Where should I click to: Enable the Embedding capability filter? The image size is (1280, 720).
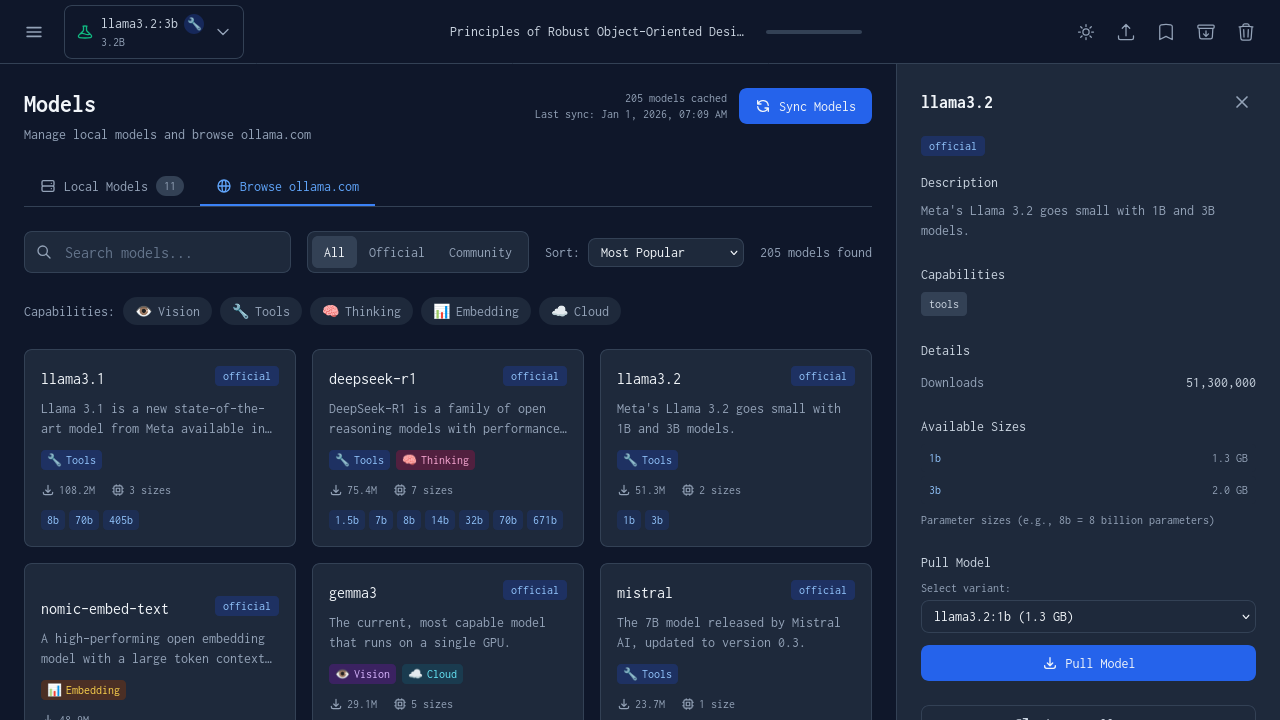click(476, 311)
